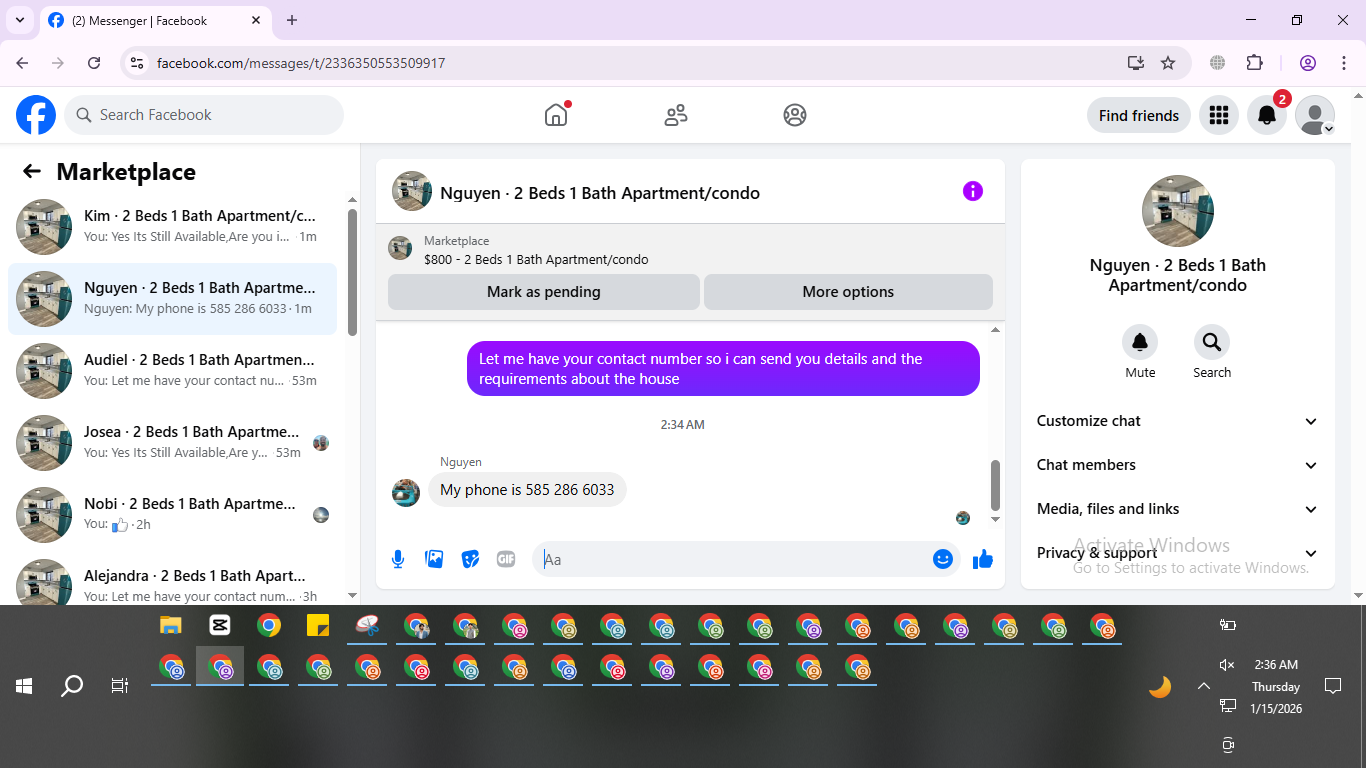The image size is (1366, 768).
Task: Open the Chrome profile icon
Action: [1308, 63]
